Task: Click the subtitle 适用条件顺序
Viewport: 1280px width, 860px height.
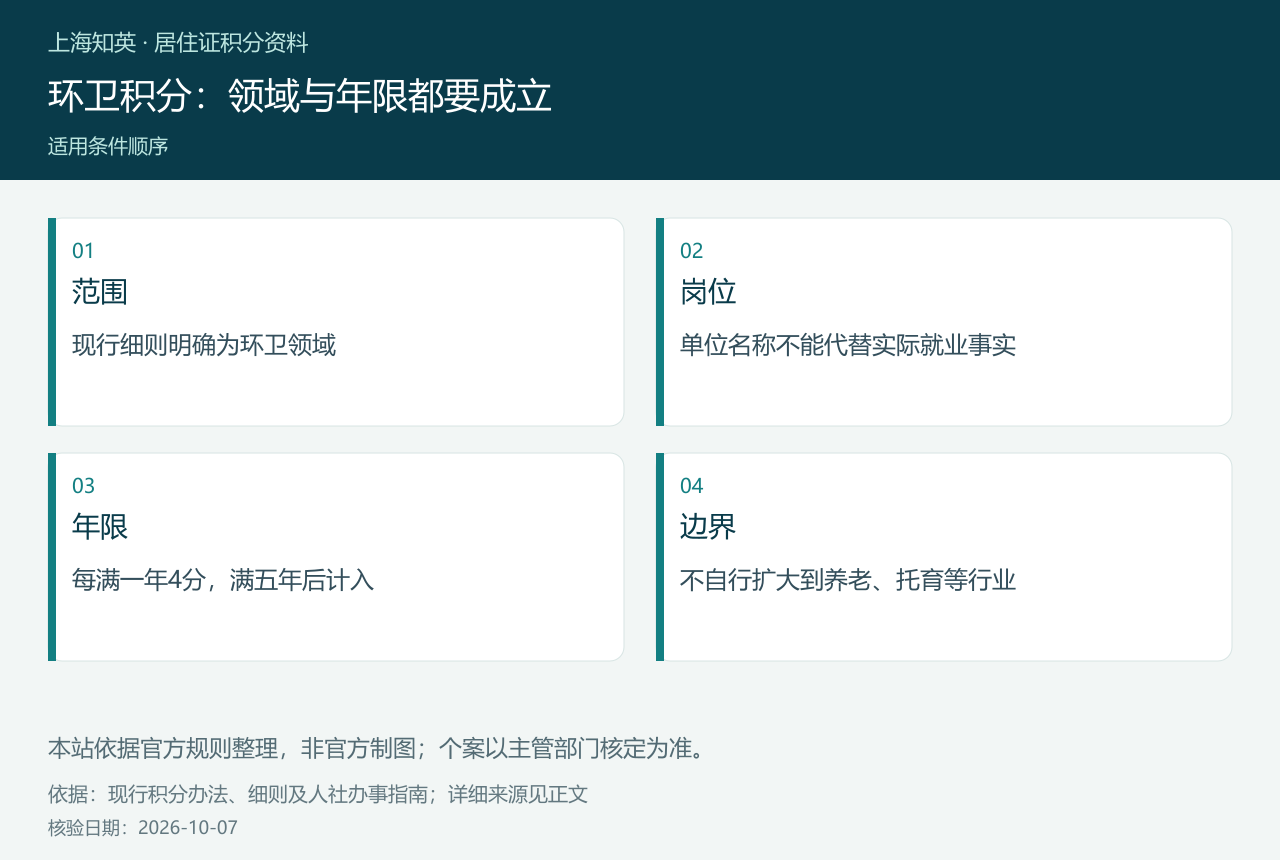Action: pos(108,146)
